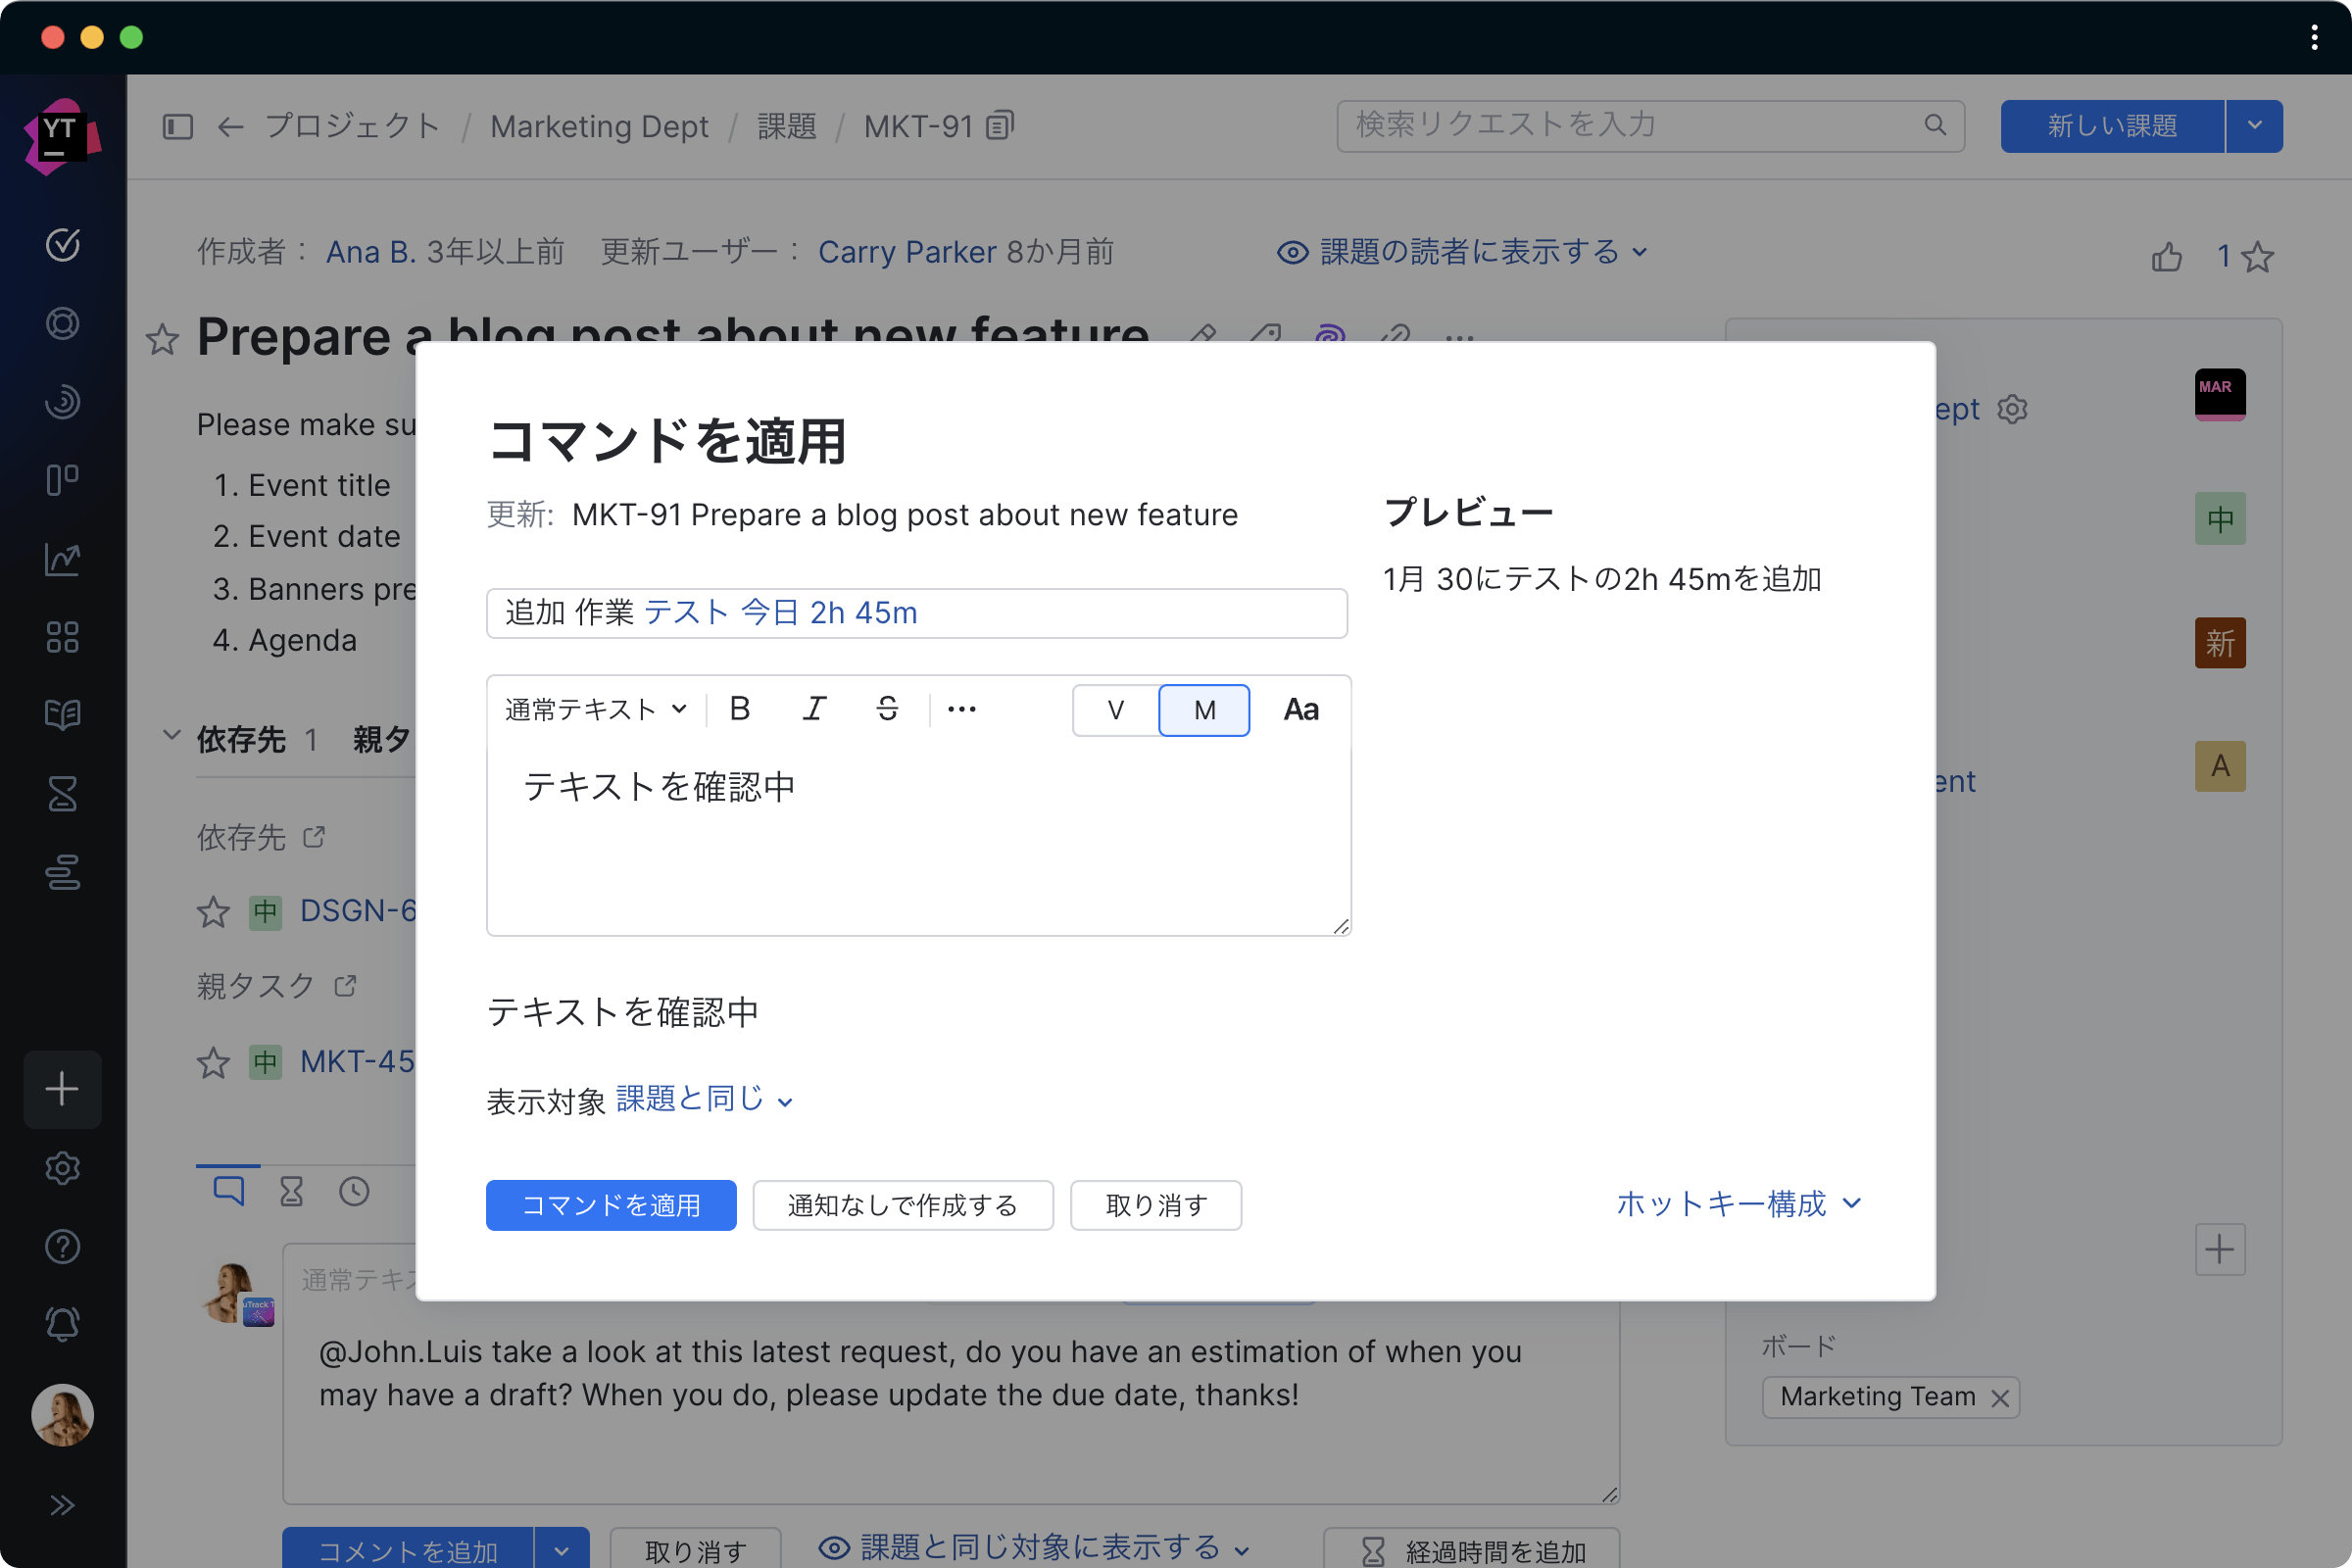The width and height of the screenshot is (2352, 1568).
Task: Expand the 通常テキスト text style dropdown
Action: (x=594, y=709)
